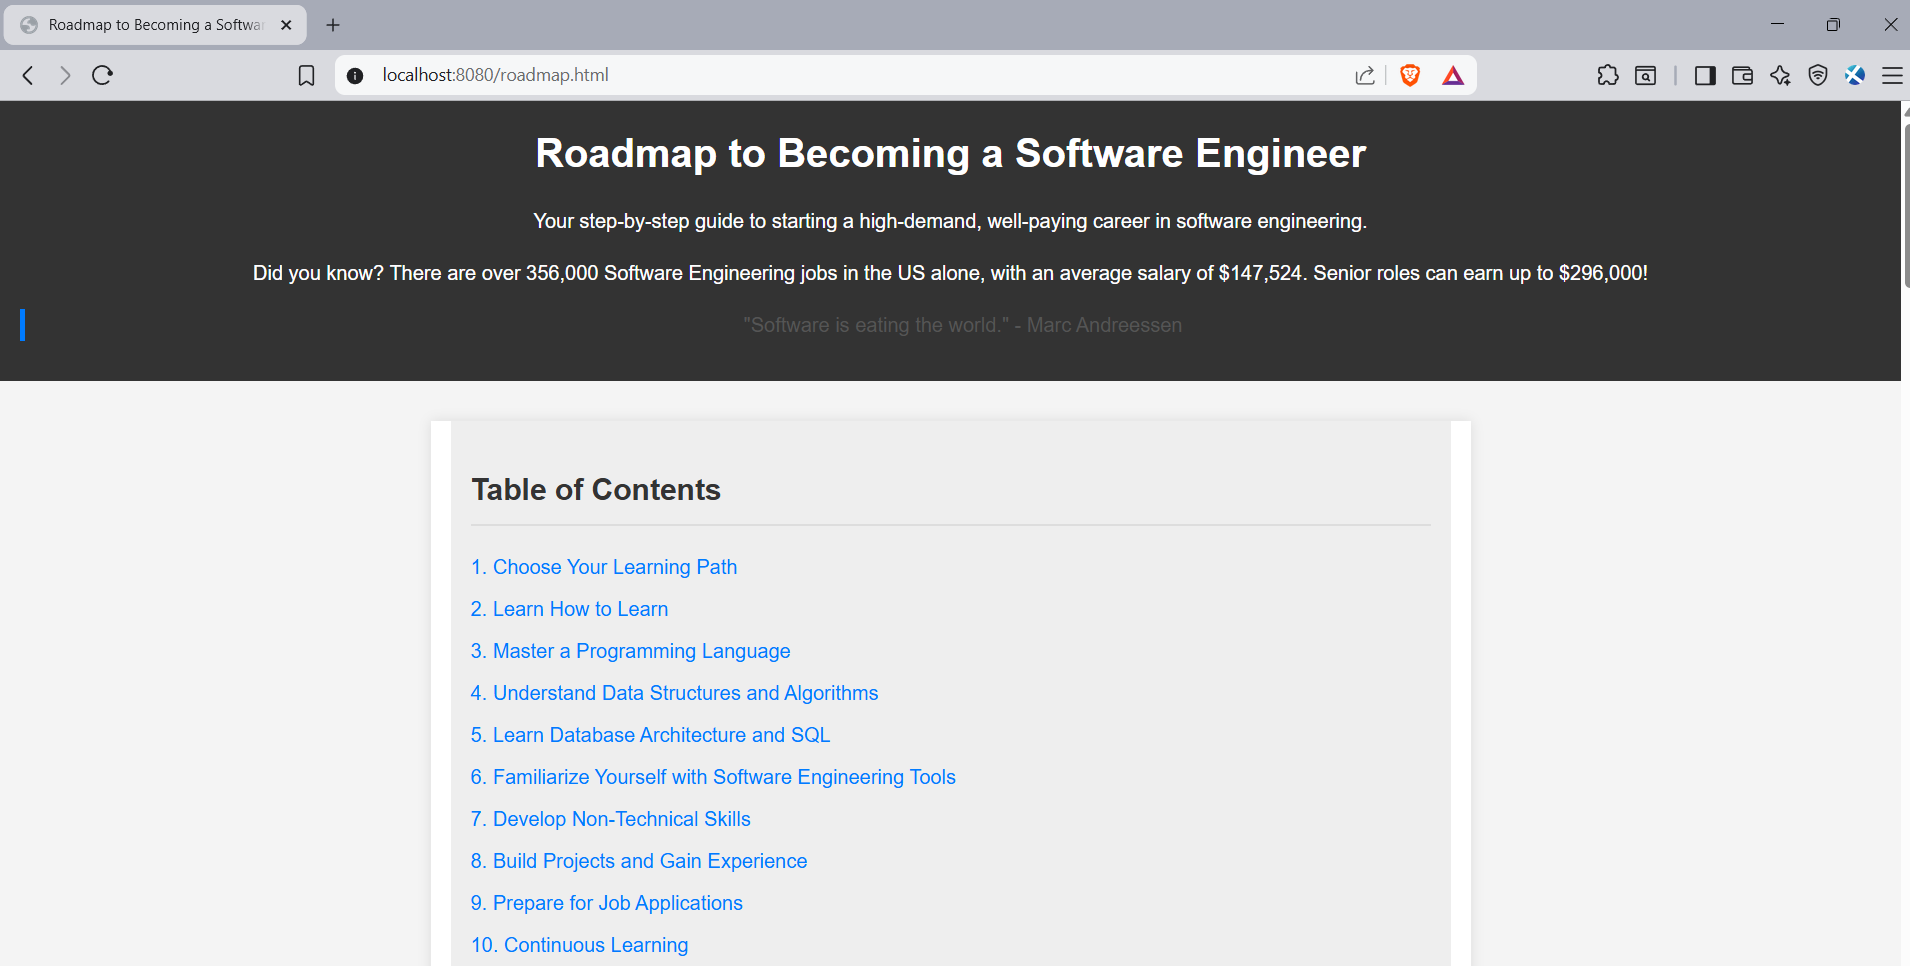Minimize the browser window
Viewport: 1910px width, 966px height.
1777,24
